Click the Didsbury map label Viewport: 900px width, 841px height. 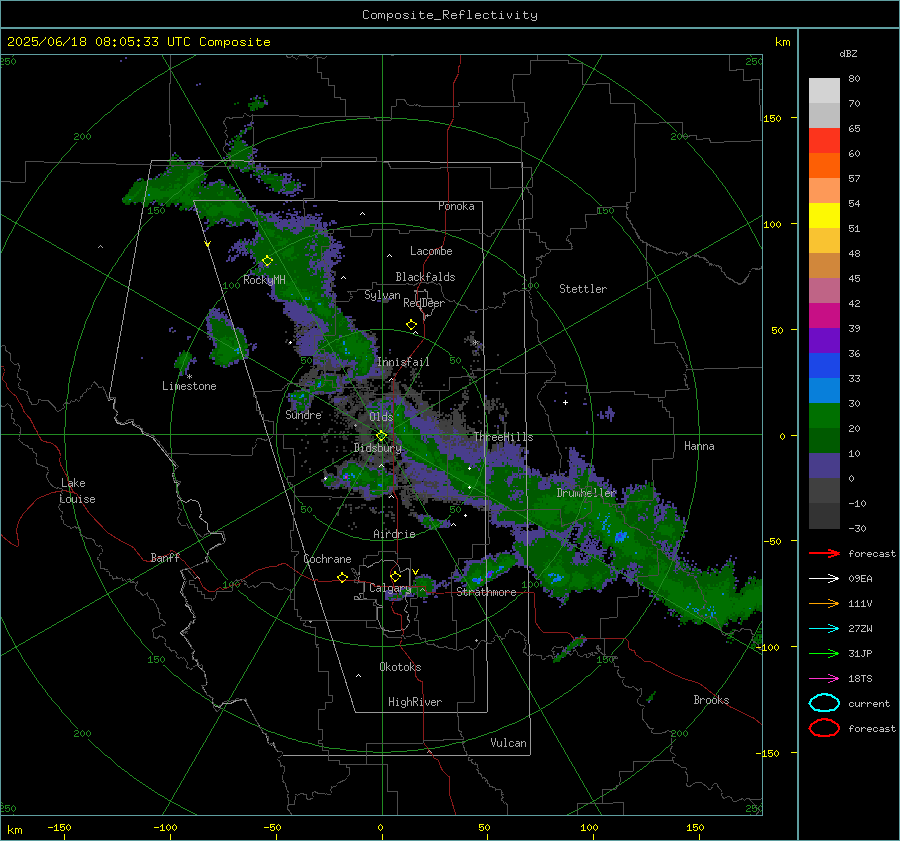pos(378,448)
